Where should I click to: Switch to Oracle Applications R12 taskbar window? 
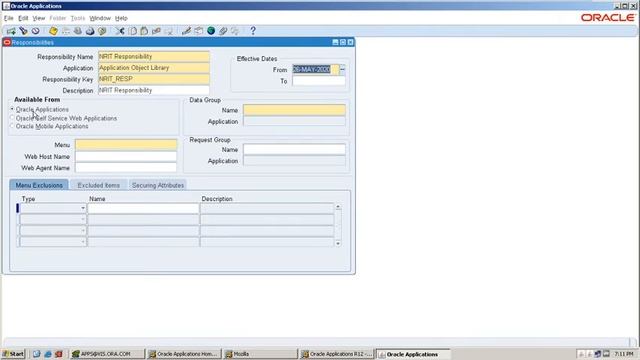[337, 354]
